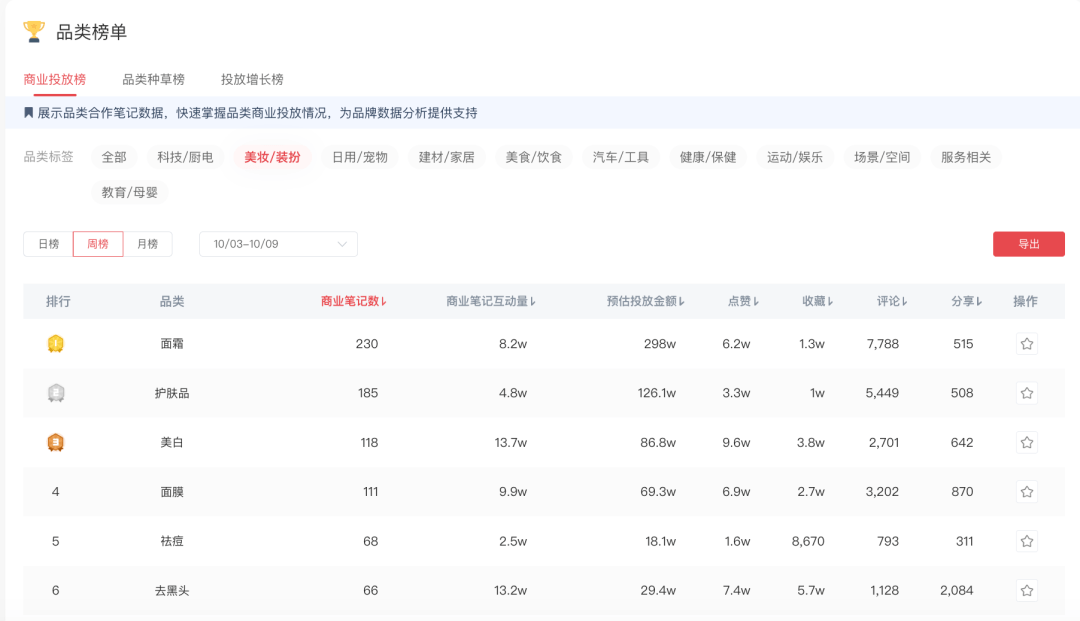The image size is (1080, 621).
Task: Filter by 服务相关 tag
Action: click(x=966, y=157)
